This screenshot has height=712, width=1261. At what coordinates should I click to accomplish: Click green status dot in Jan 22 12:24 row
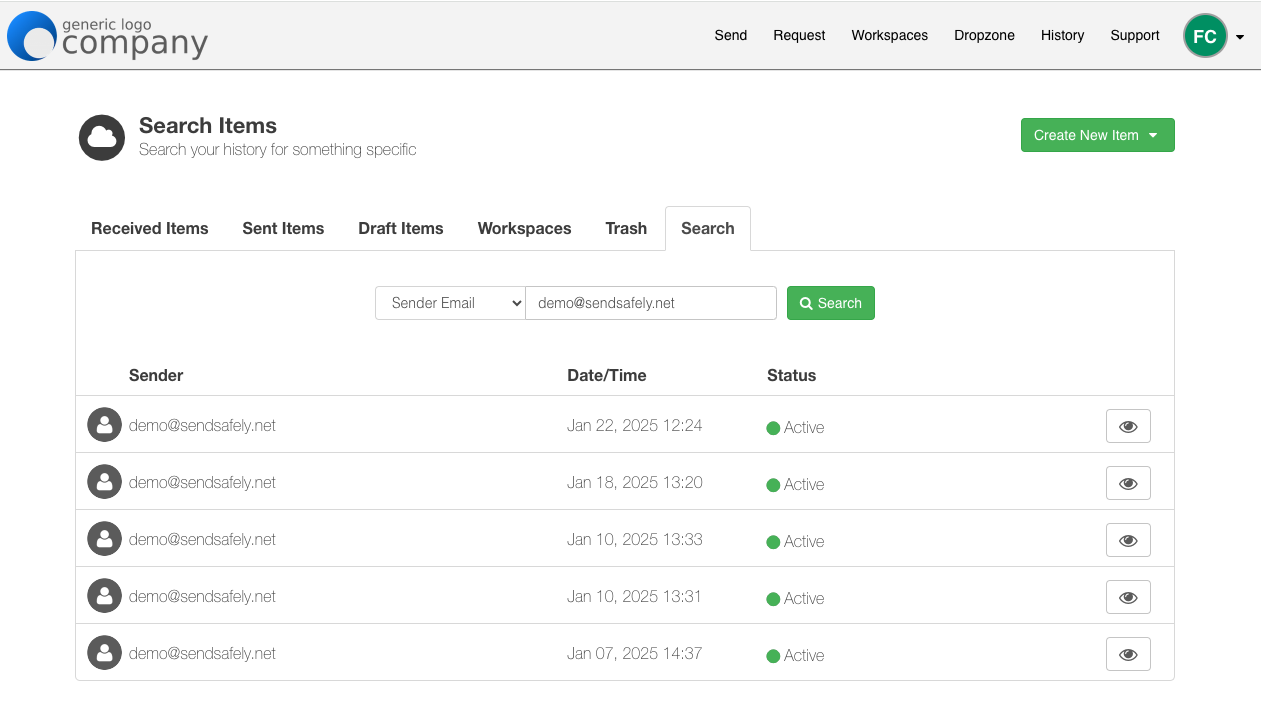click(x=773, y=428)
